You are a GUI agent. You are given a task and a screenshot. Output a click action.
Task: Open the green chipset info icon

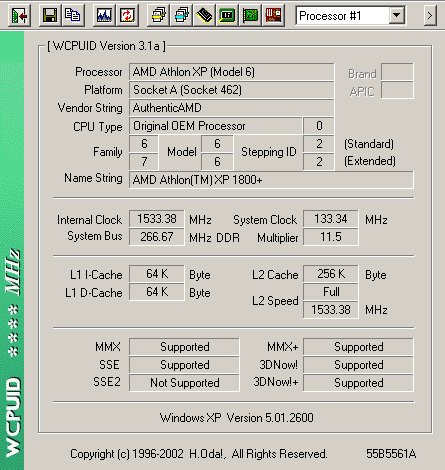click(227, 15)
